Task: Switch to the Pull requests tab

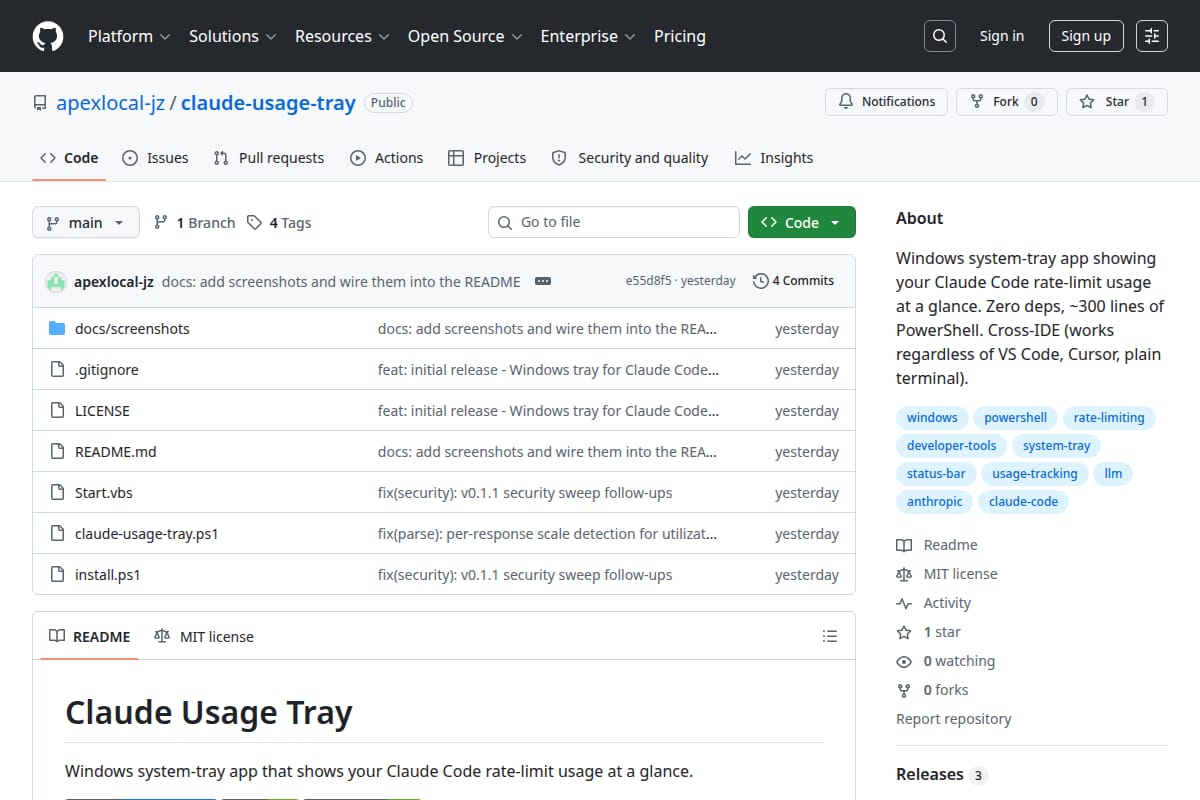Action: (x=269, y=158)
